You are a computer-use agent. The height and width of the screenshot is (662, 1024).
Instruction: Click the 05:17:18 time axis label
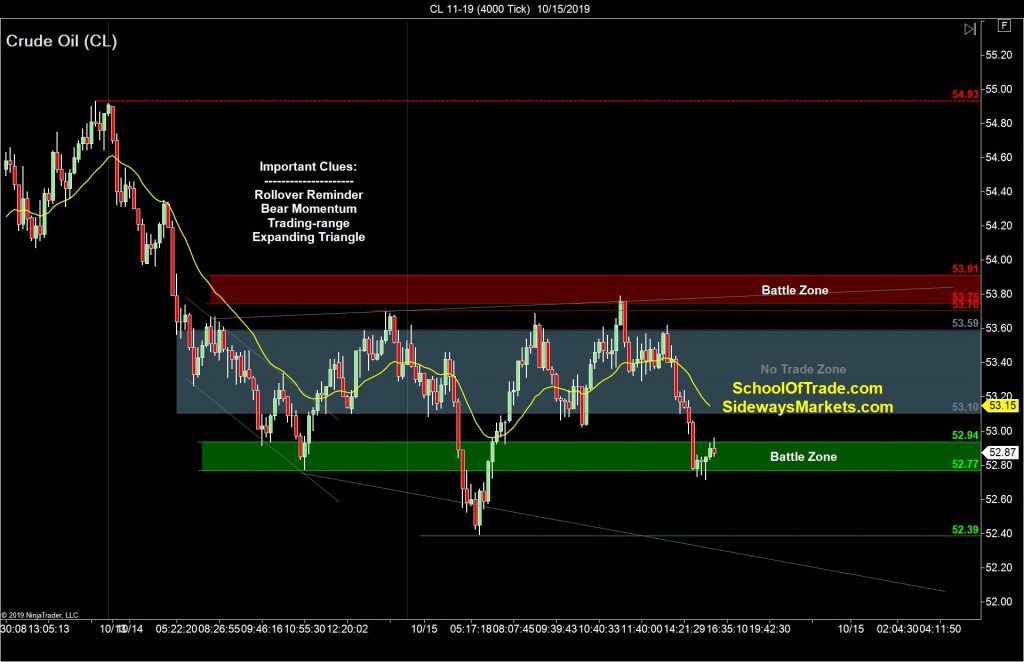(471, 629)
